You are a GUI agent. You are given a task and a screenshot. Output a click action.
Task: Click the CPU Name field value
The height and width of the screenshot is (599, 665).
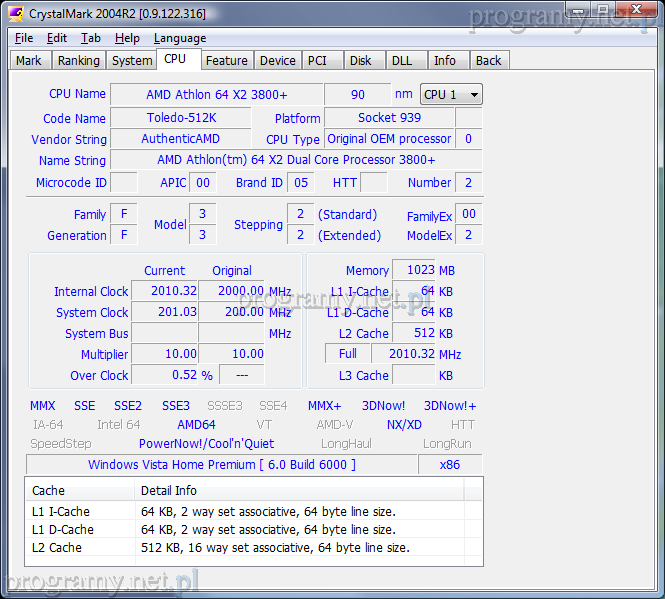click(216, 94)
